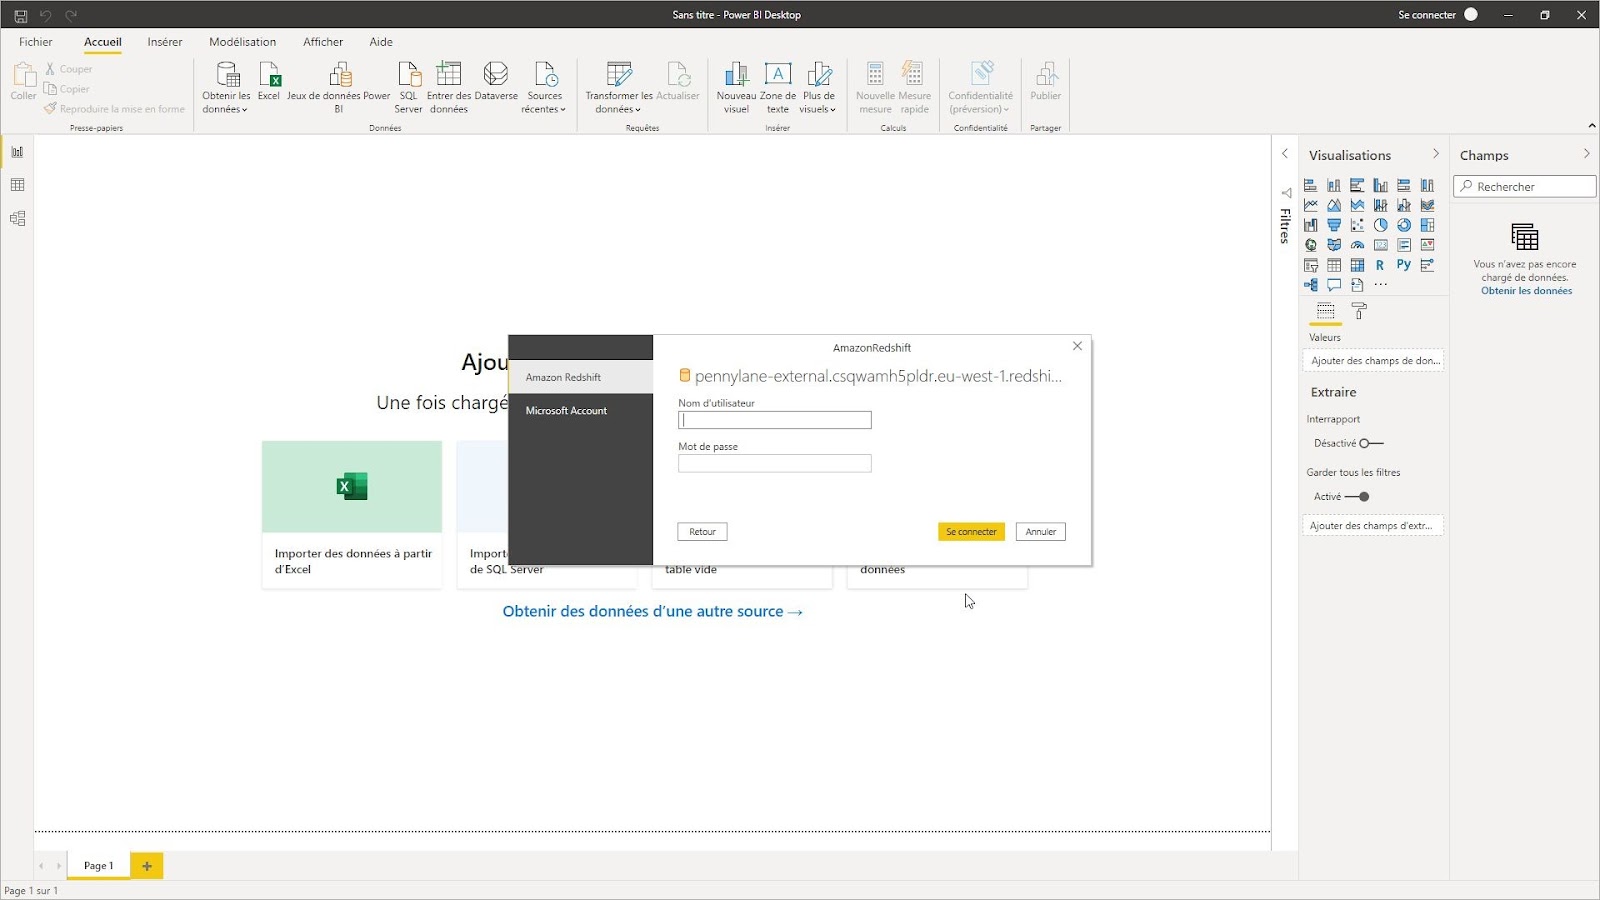Select the slicer visual
Viewport: 1600px width, 900px height.
1310,265
